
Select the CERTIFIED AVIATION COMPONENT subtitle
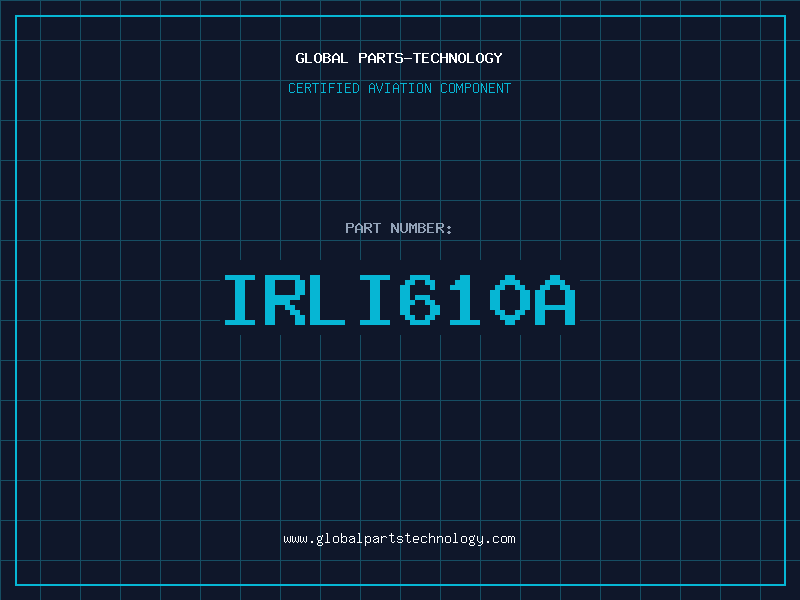click(399, 88)
